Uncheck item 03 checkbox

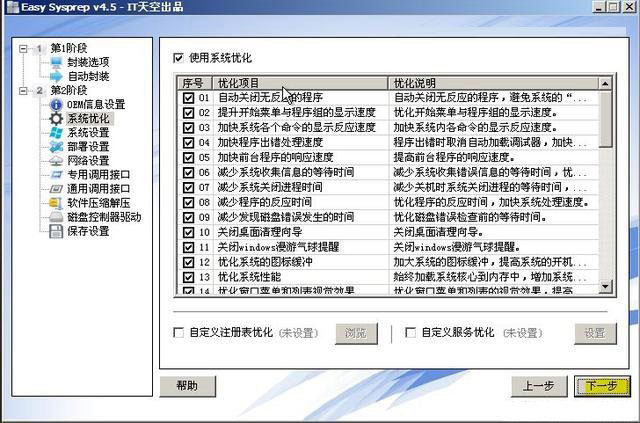coord(188,128)
